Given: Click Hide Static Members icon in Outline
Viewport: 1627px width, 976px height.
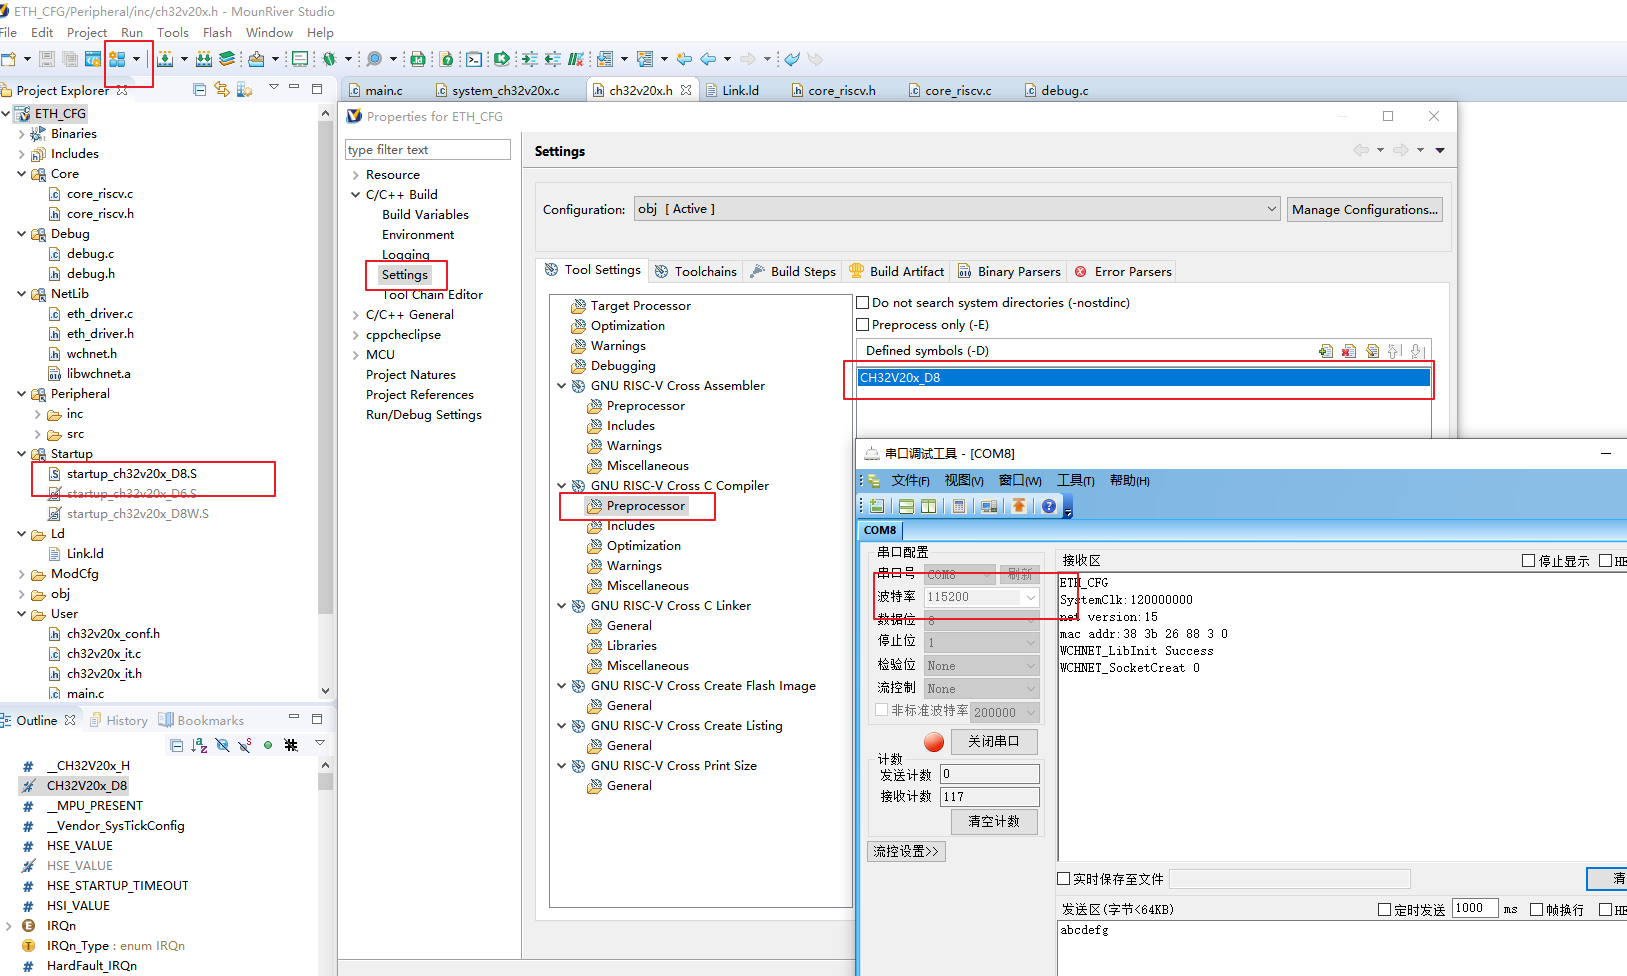Looking at the screenshot, I should coord(244,745).
